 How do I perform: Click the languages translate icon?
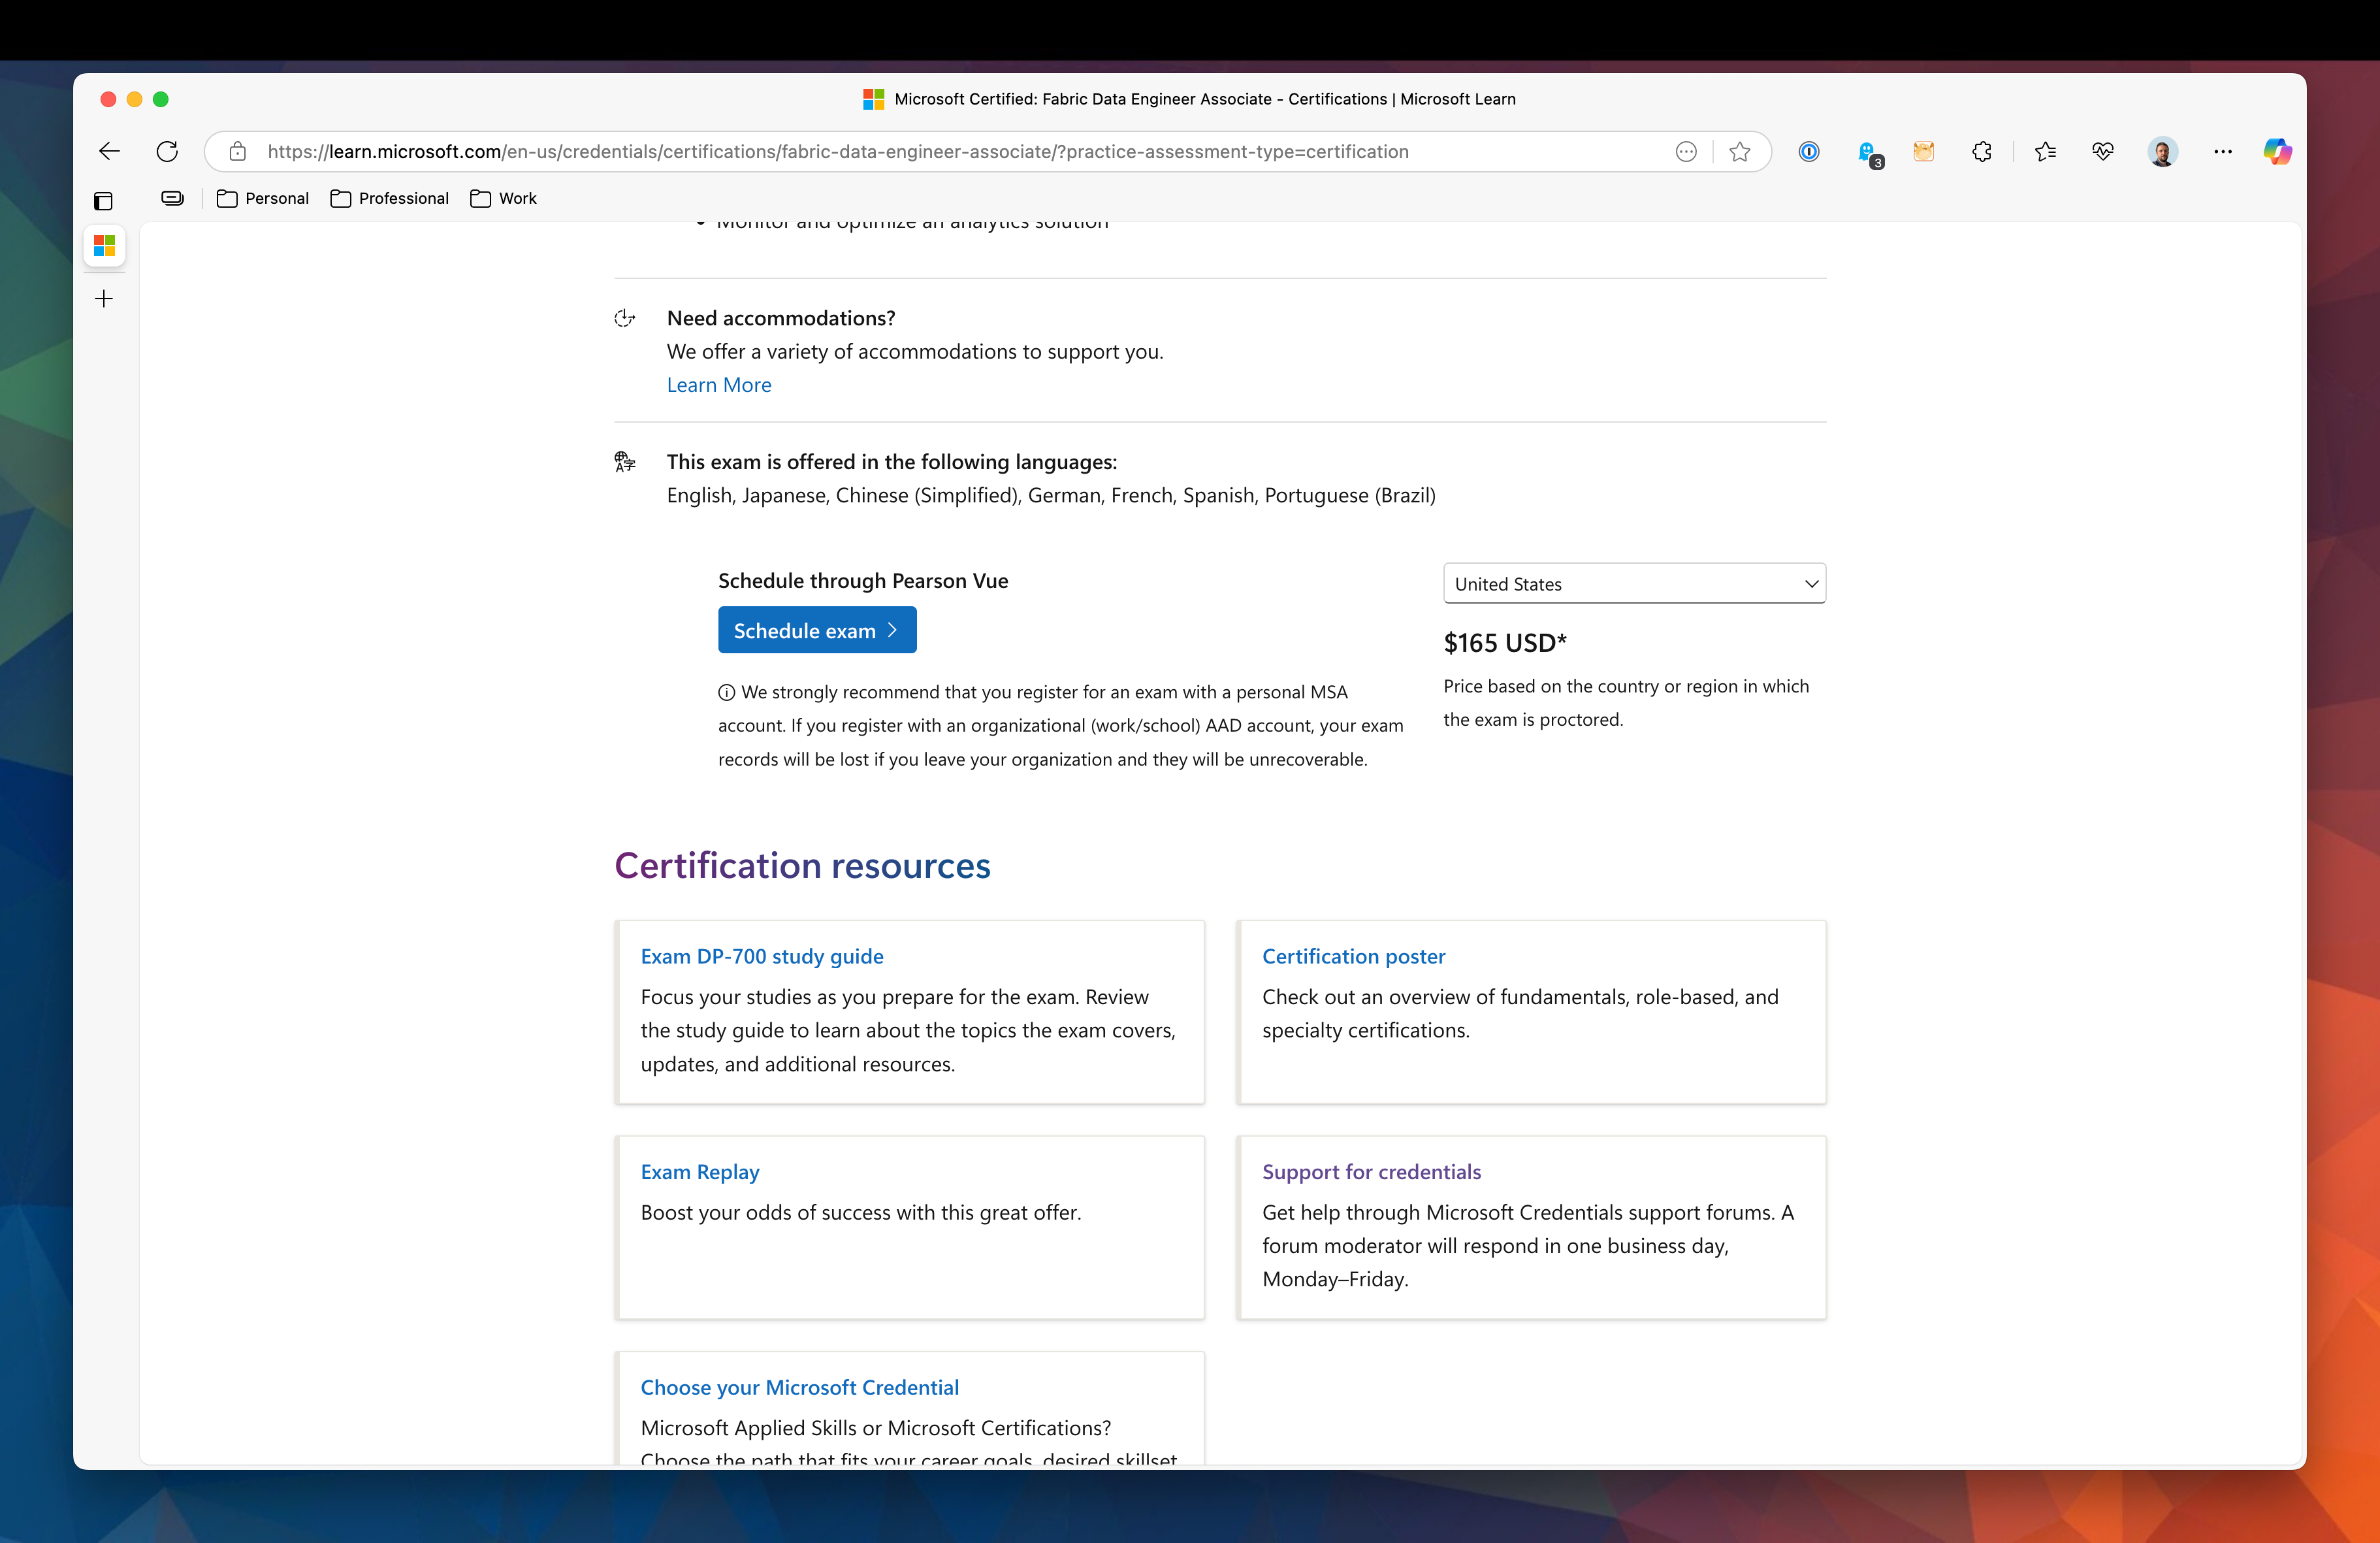(625, 461)
